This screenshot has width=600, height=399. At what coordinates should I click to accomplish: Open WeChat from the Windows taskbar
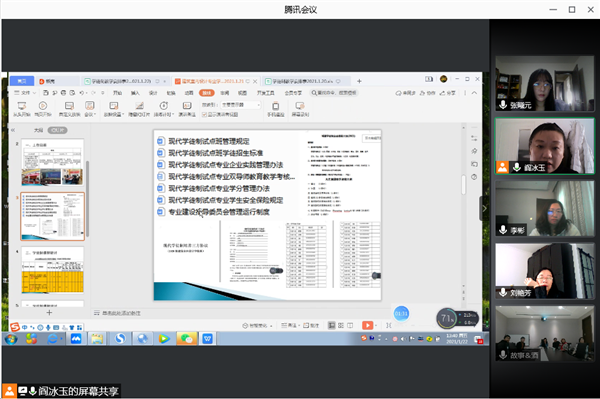point(187,338)
